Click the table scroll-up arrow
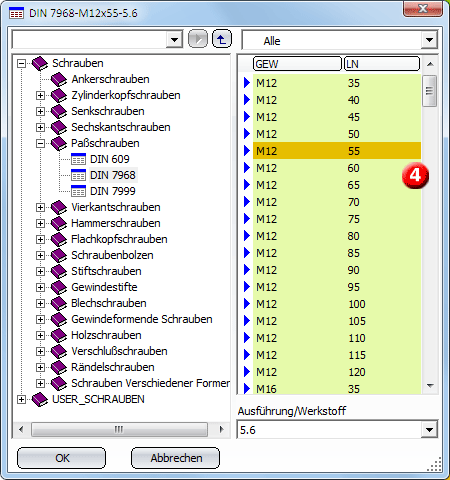The height and width of the screenshot is (480, 450). 430,64
